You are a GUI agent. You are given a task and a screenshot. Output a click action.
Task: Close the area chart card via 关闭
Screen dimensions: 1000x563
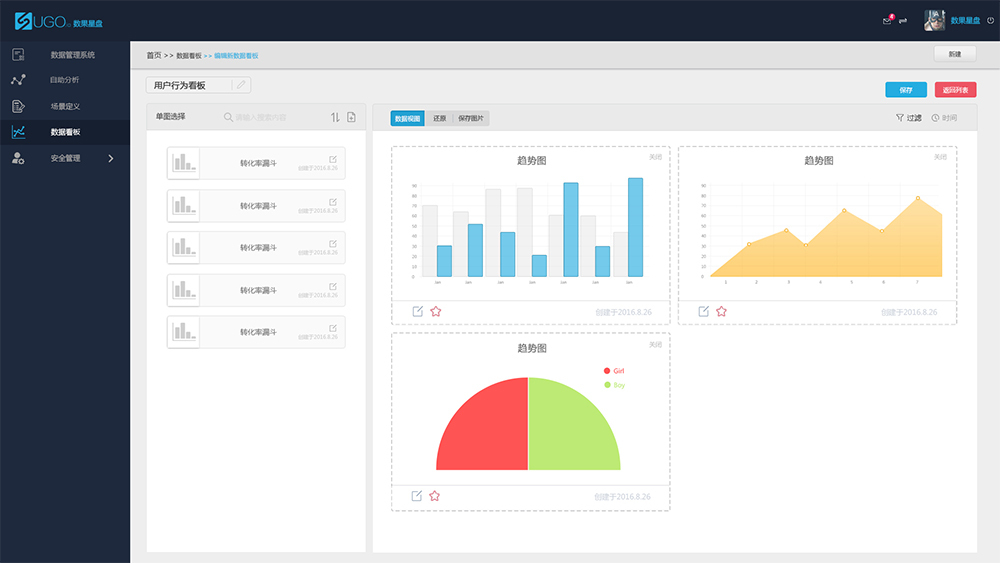click(940, 157)
